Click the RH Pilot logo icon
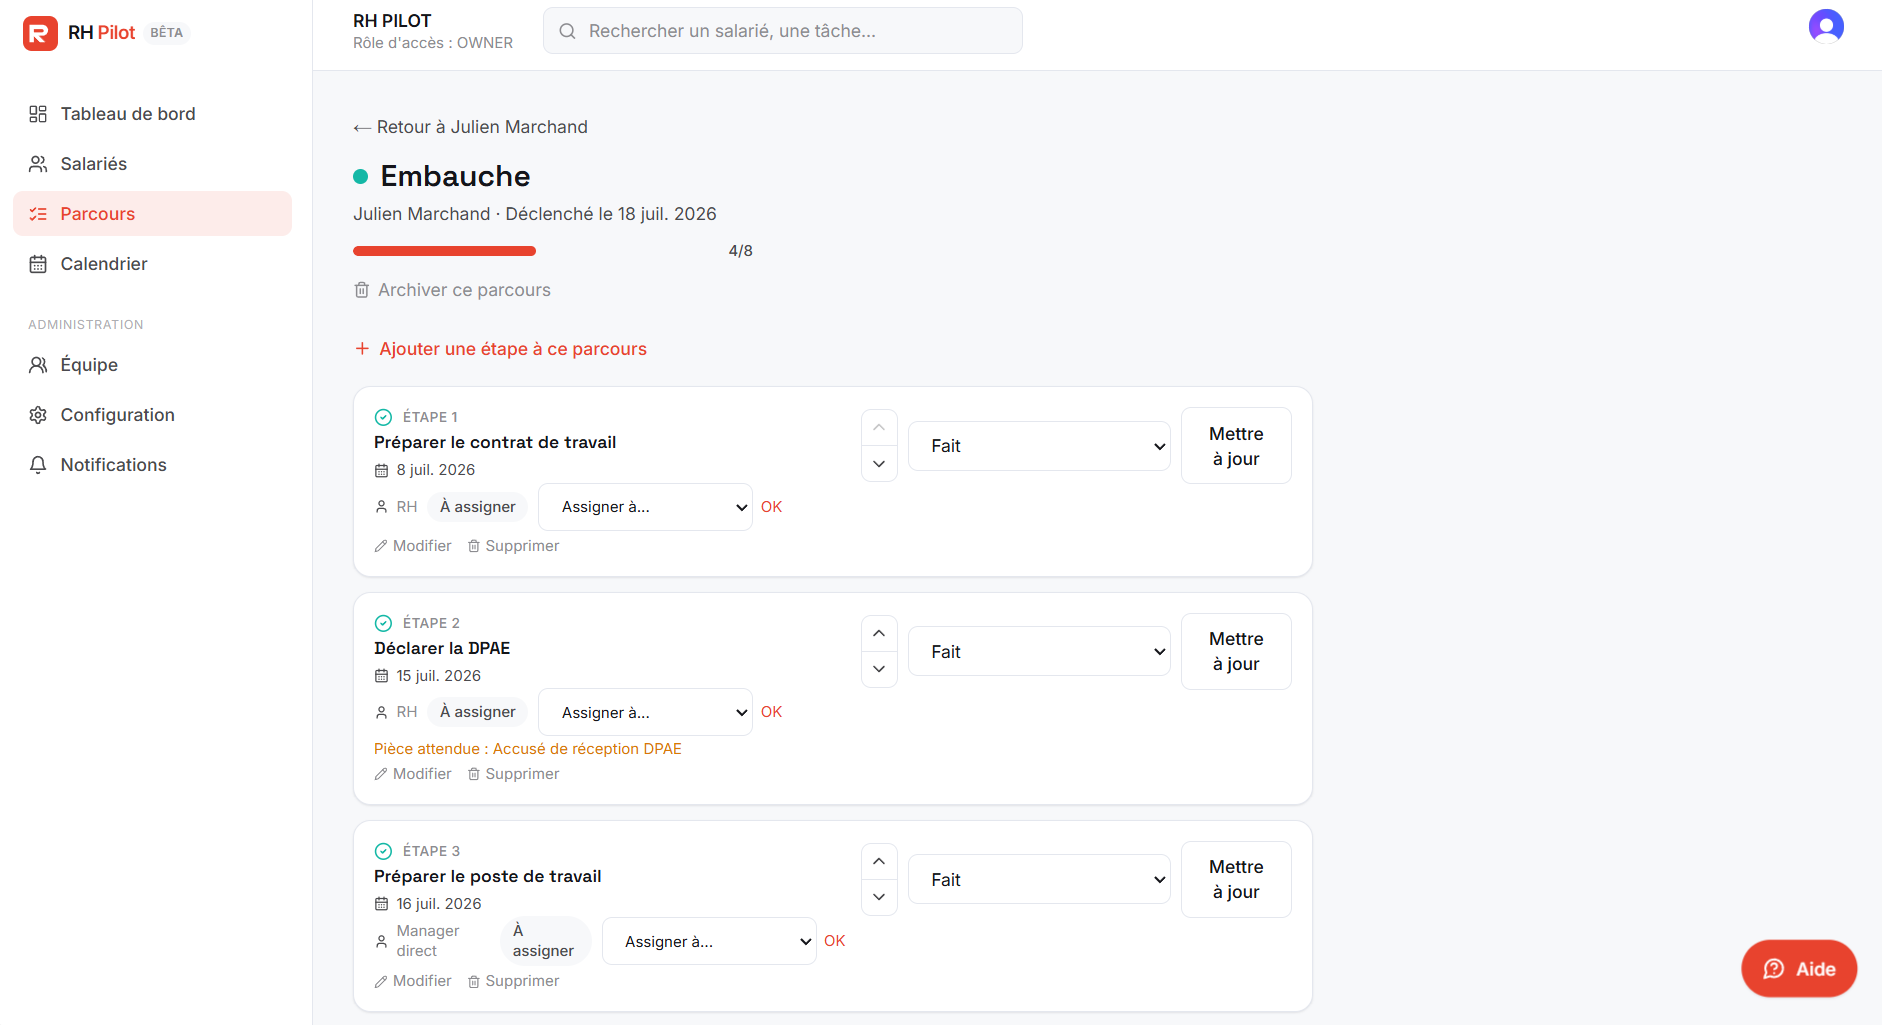1882x1025 pixels. [40, 33]
